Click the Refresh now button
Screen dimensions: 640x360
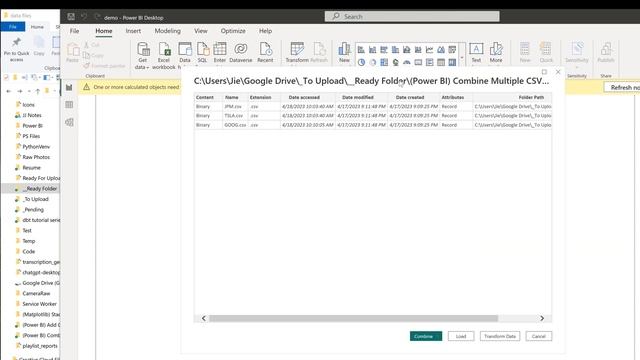(622, 87)
